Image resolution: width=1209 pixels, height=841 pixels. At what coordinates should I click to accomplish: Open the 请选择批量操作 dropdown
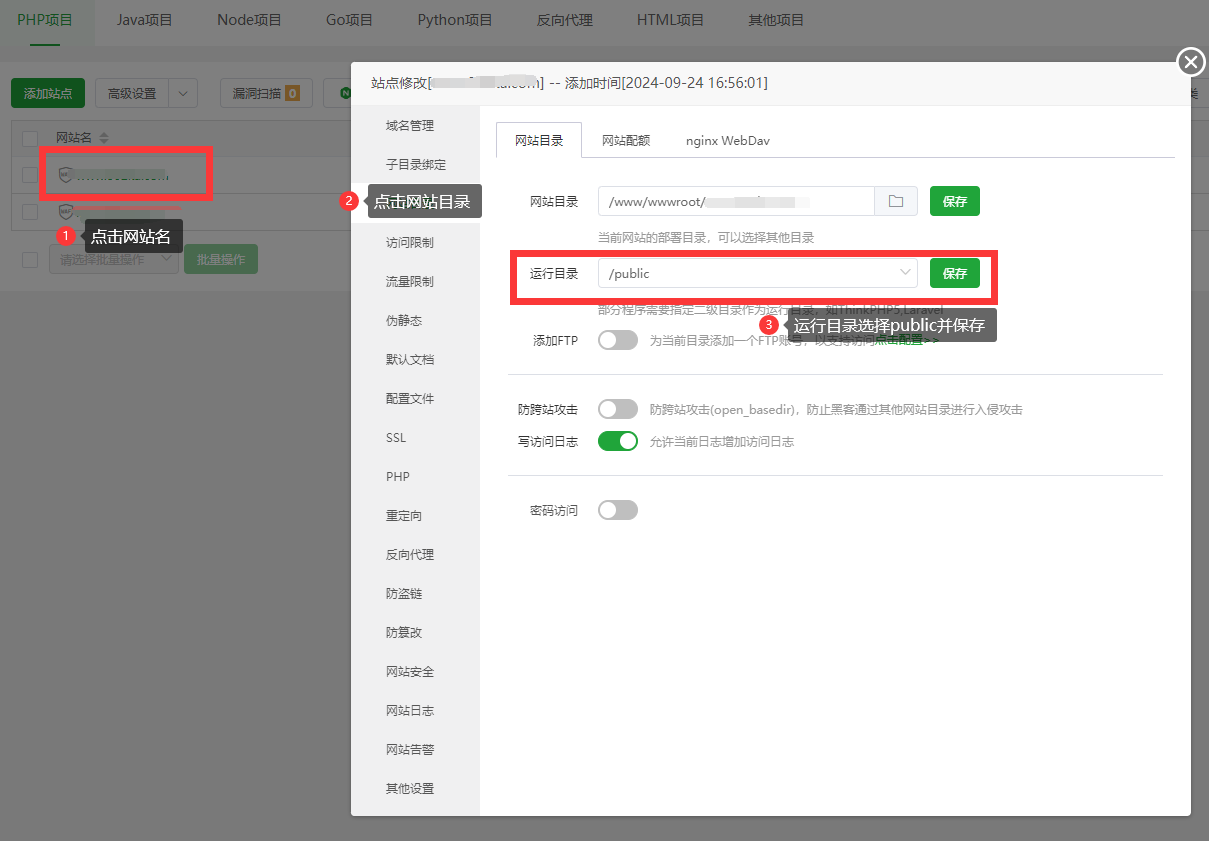113,260
